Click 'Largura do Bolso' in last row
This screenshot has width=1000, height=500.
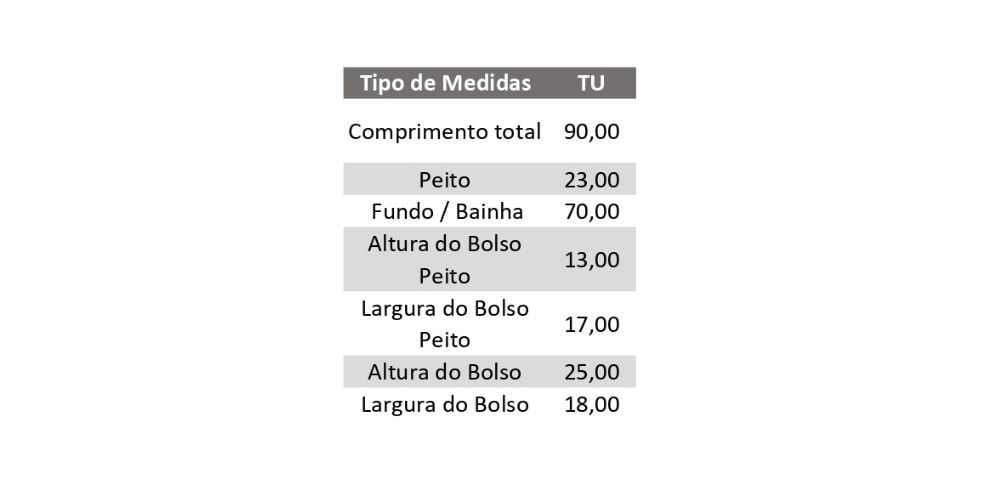tap(445, 404)
